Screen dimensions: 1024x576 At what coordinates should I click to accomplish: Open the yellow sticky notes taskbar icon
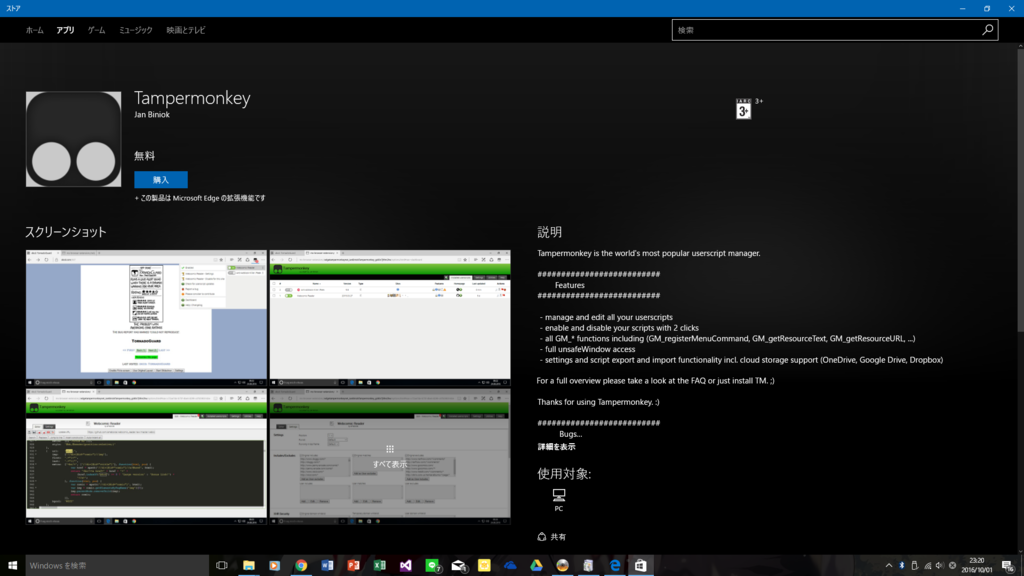click(x=484, y=566)
